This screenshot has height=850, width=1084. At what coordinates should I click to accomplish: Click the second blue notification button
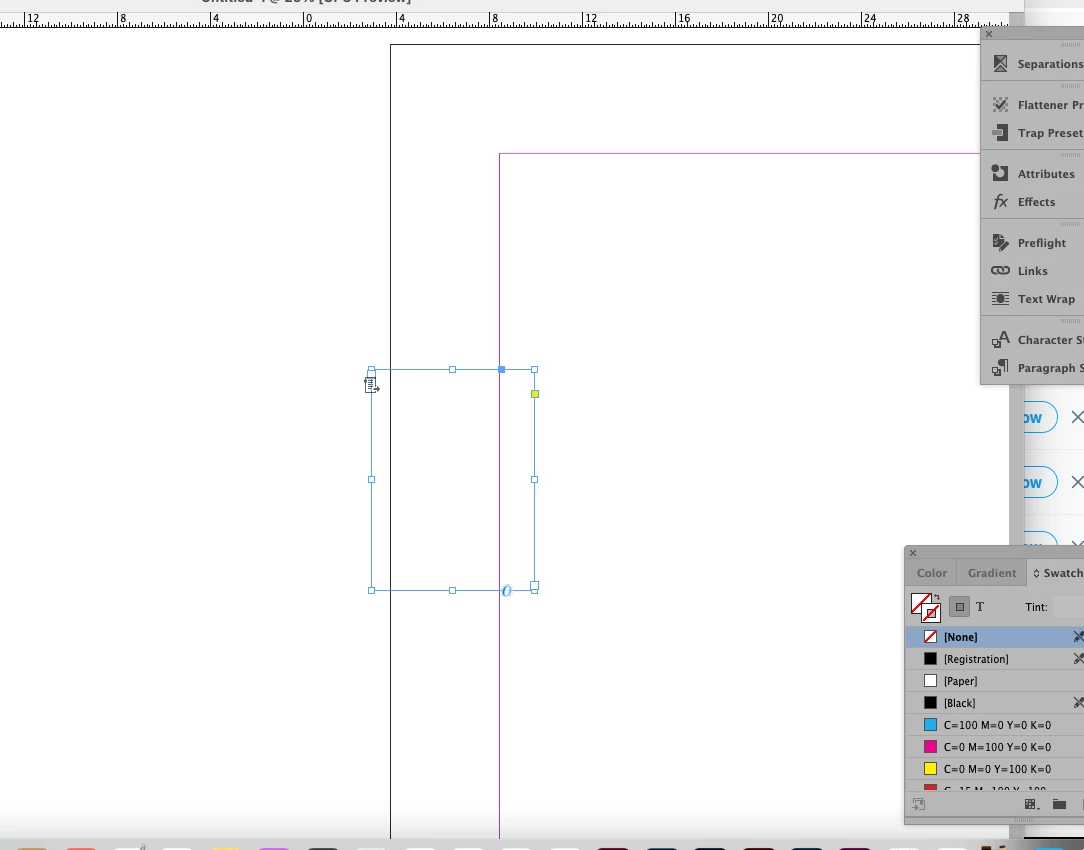pos(1040,482)
